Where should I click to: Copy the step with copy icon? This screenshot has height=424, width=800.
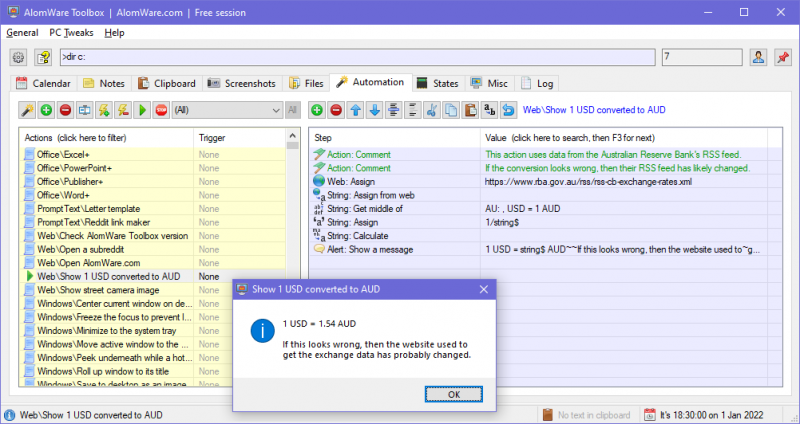click(451, 110)
